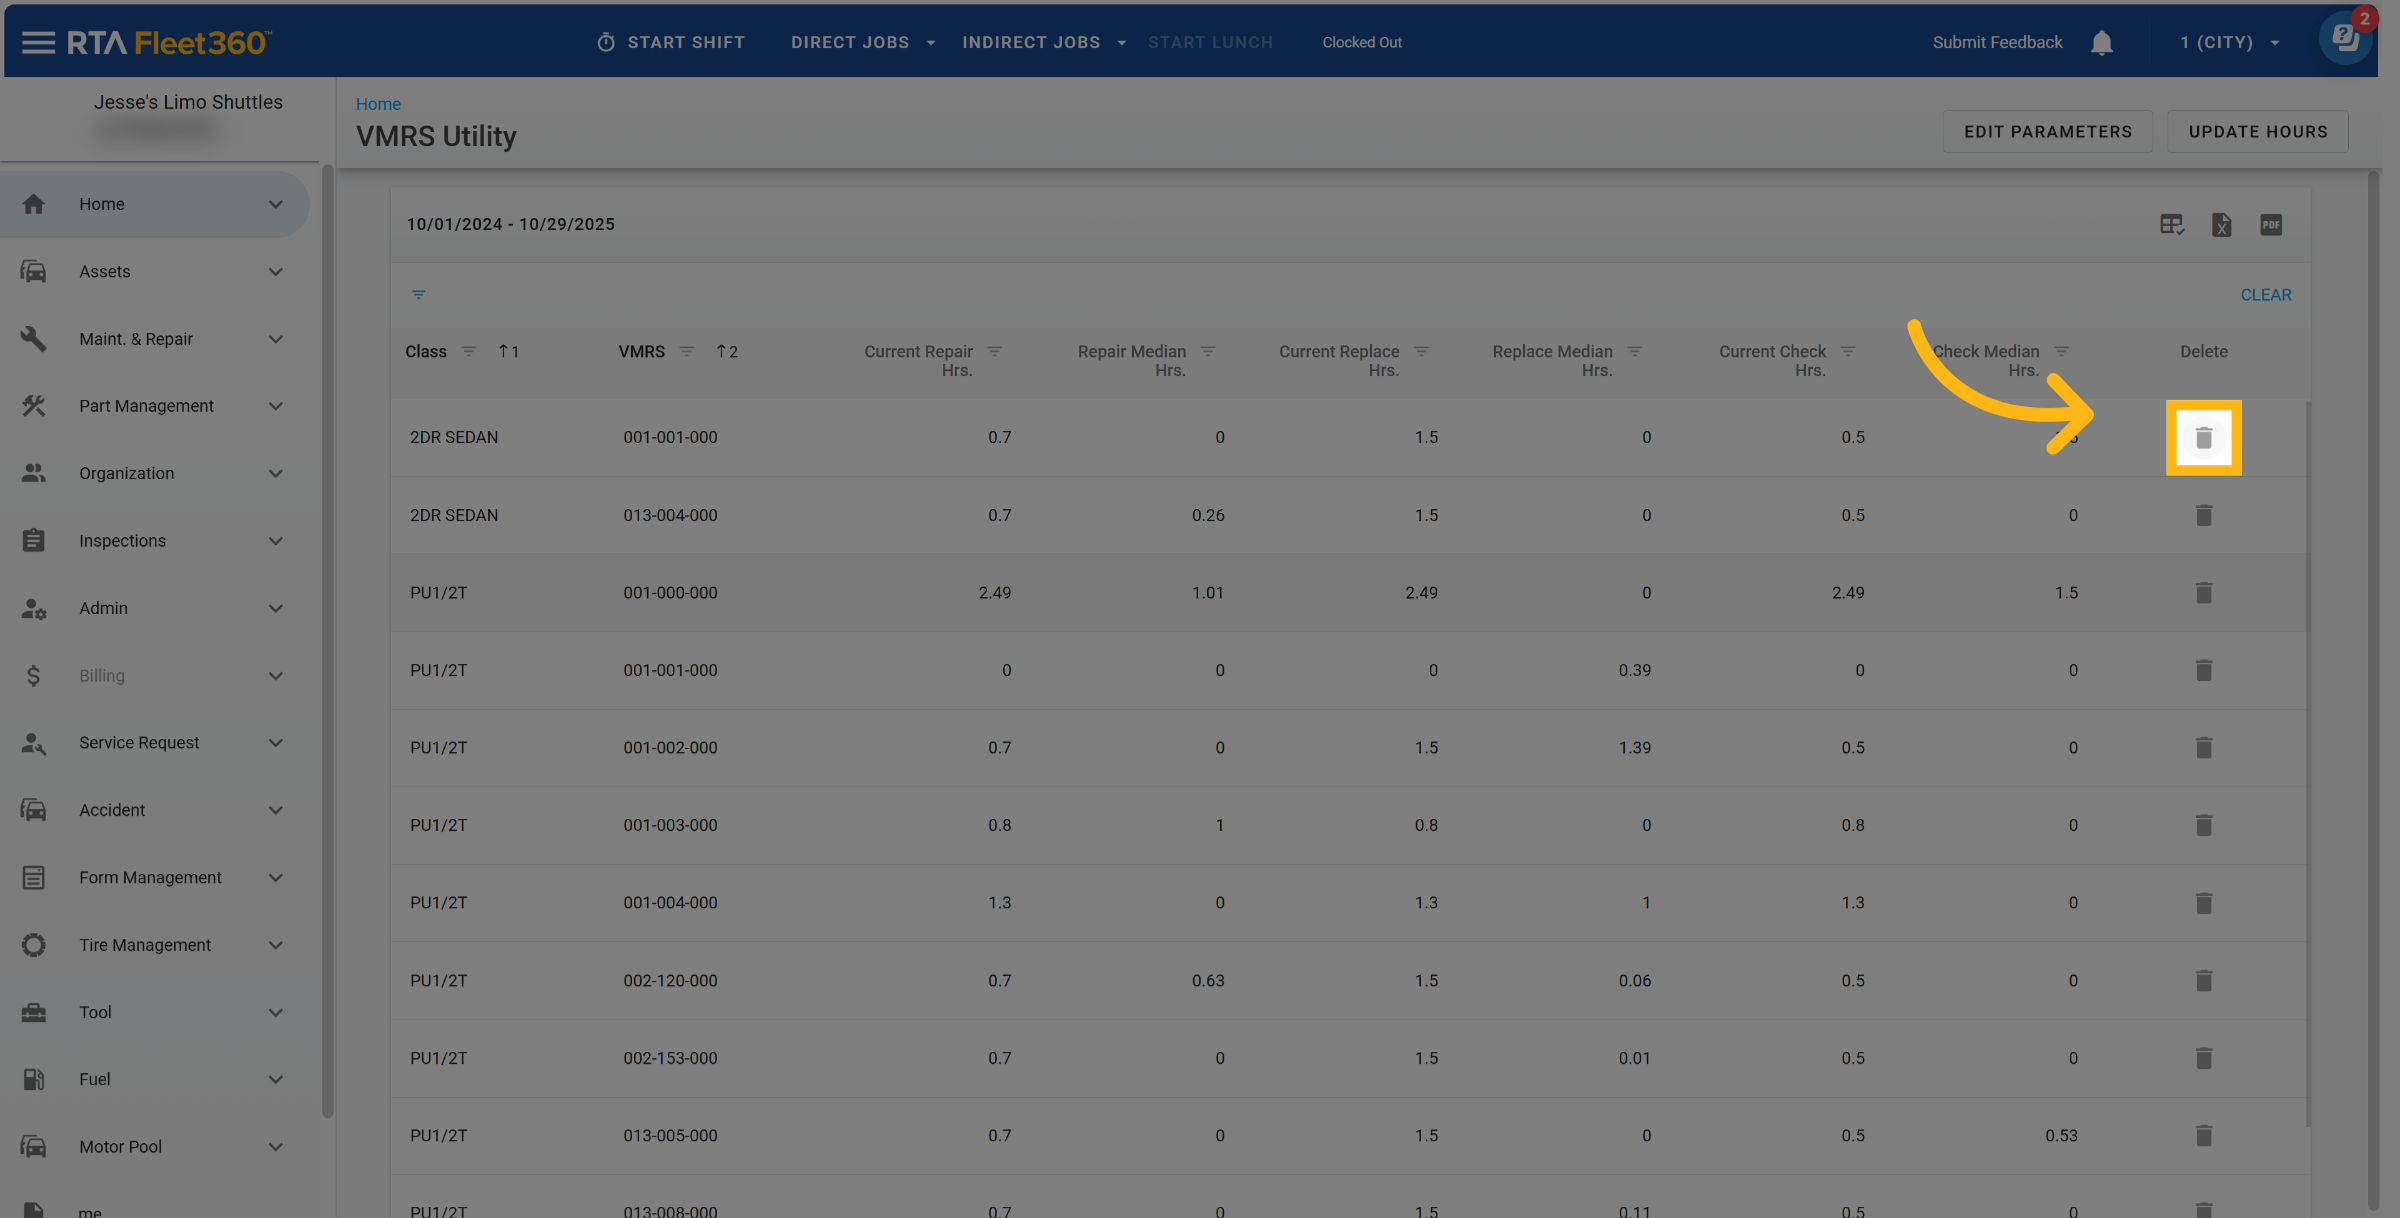Click blue filter icon above table

point(419,295)
